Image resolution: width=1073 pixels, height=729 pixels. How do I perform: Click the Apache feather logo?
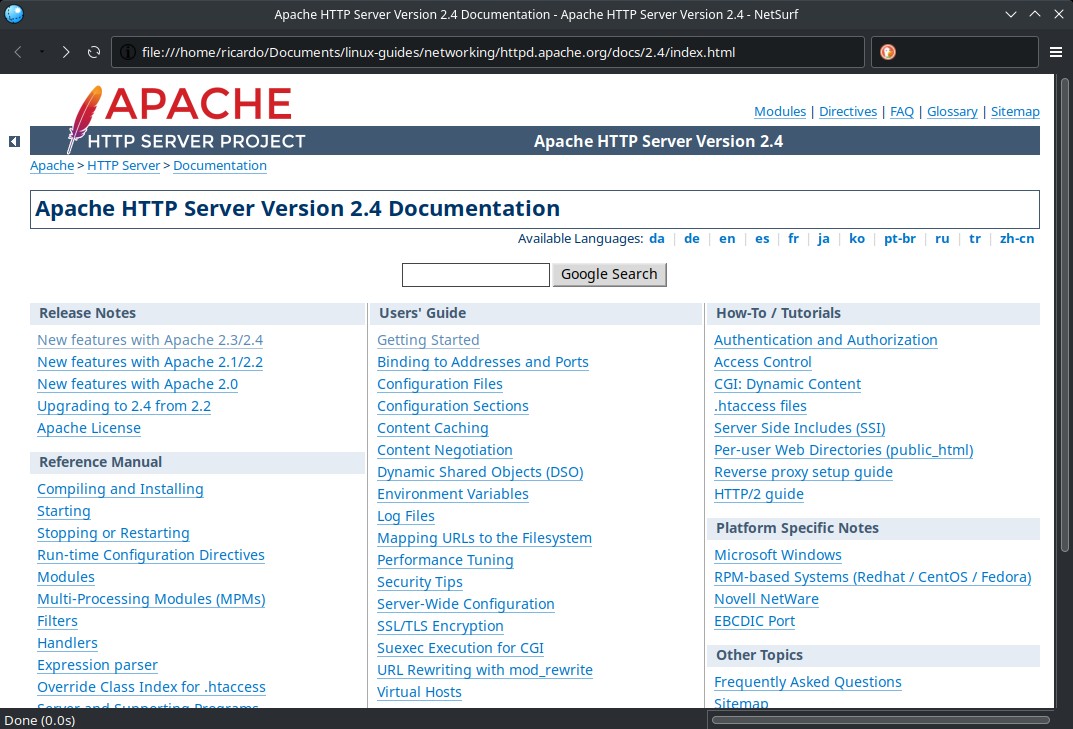pyautogui.click(x=83, y=119)
